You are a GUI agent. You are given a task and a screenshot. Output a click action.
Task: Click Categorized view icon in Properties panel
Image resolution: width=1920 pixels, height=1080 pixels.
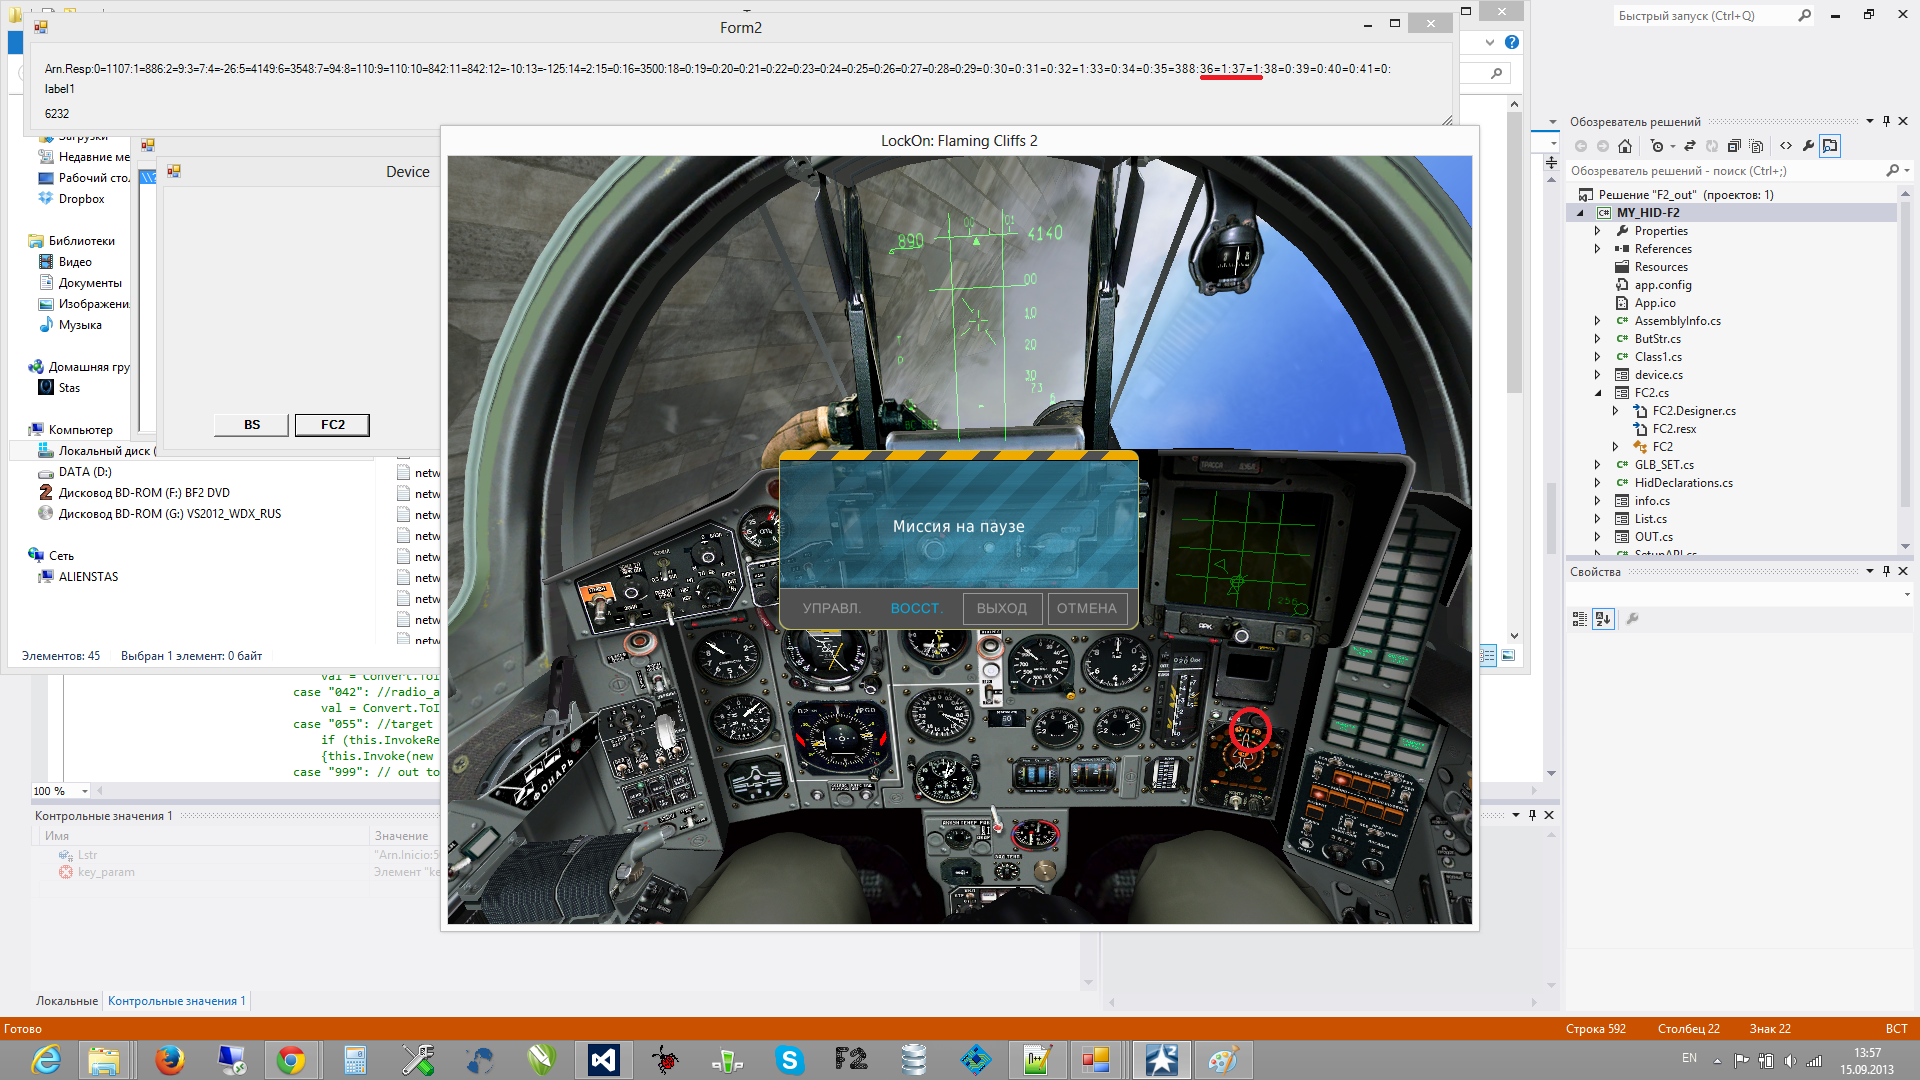click(x=1580, y=619)
